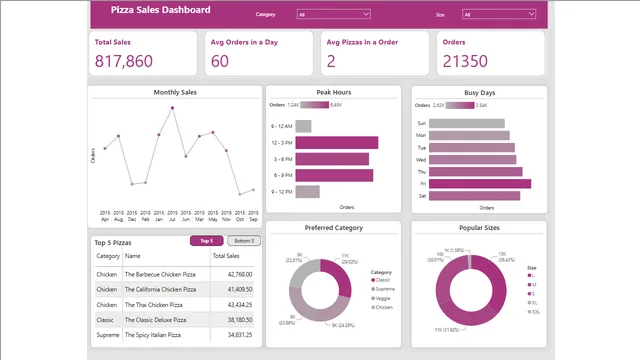This screenshot has width=640, height=360.
Task: Select the Bottom 5 button
Action: click(244, 241)
